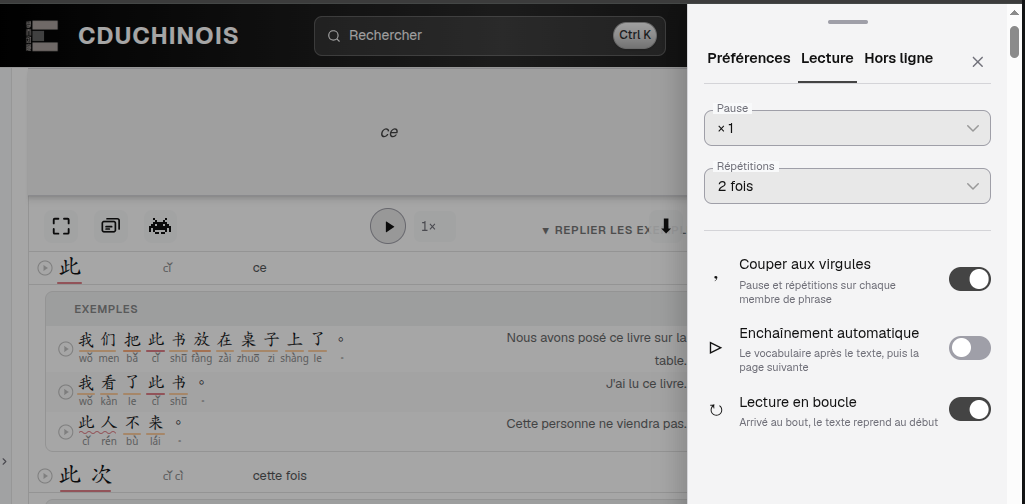Click the download arrow icon

pyautogui.click(x=666, y=227)
